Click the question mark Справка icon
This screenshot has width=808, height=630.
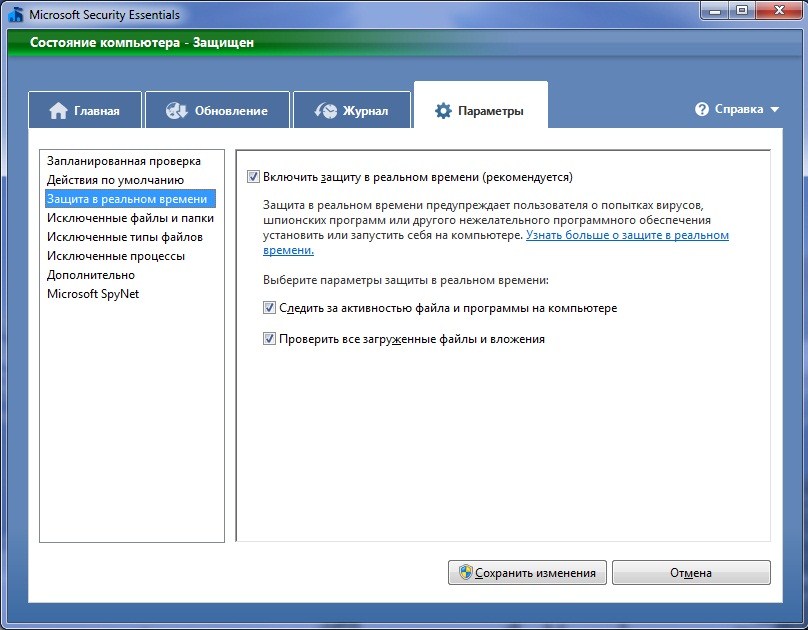702,109
